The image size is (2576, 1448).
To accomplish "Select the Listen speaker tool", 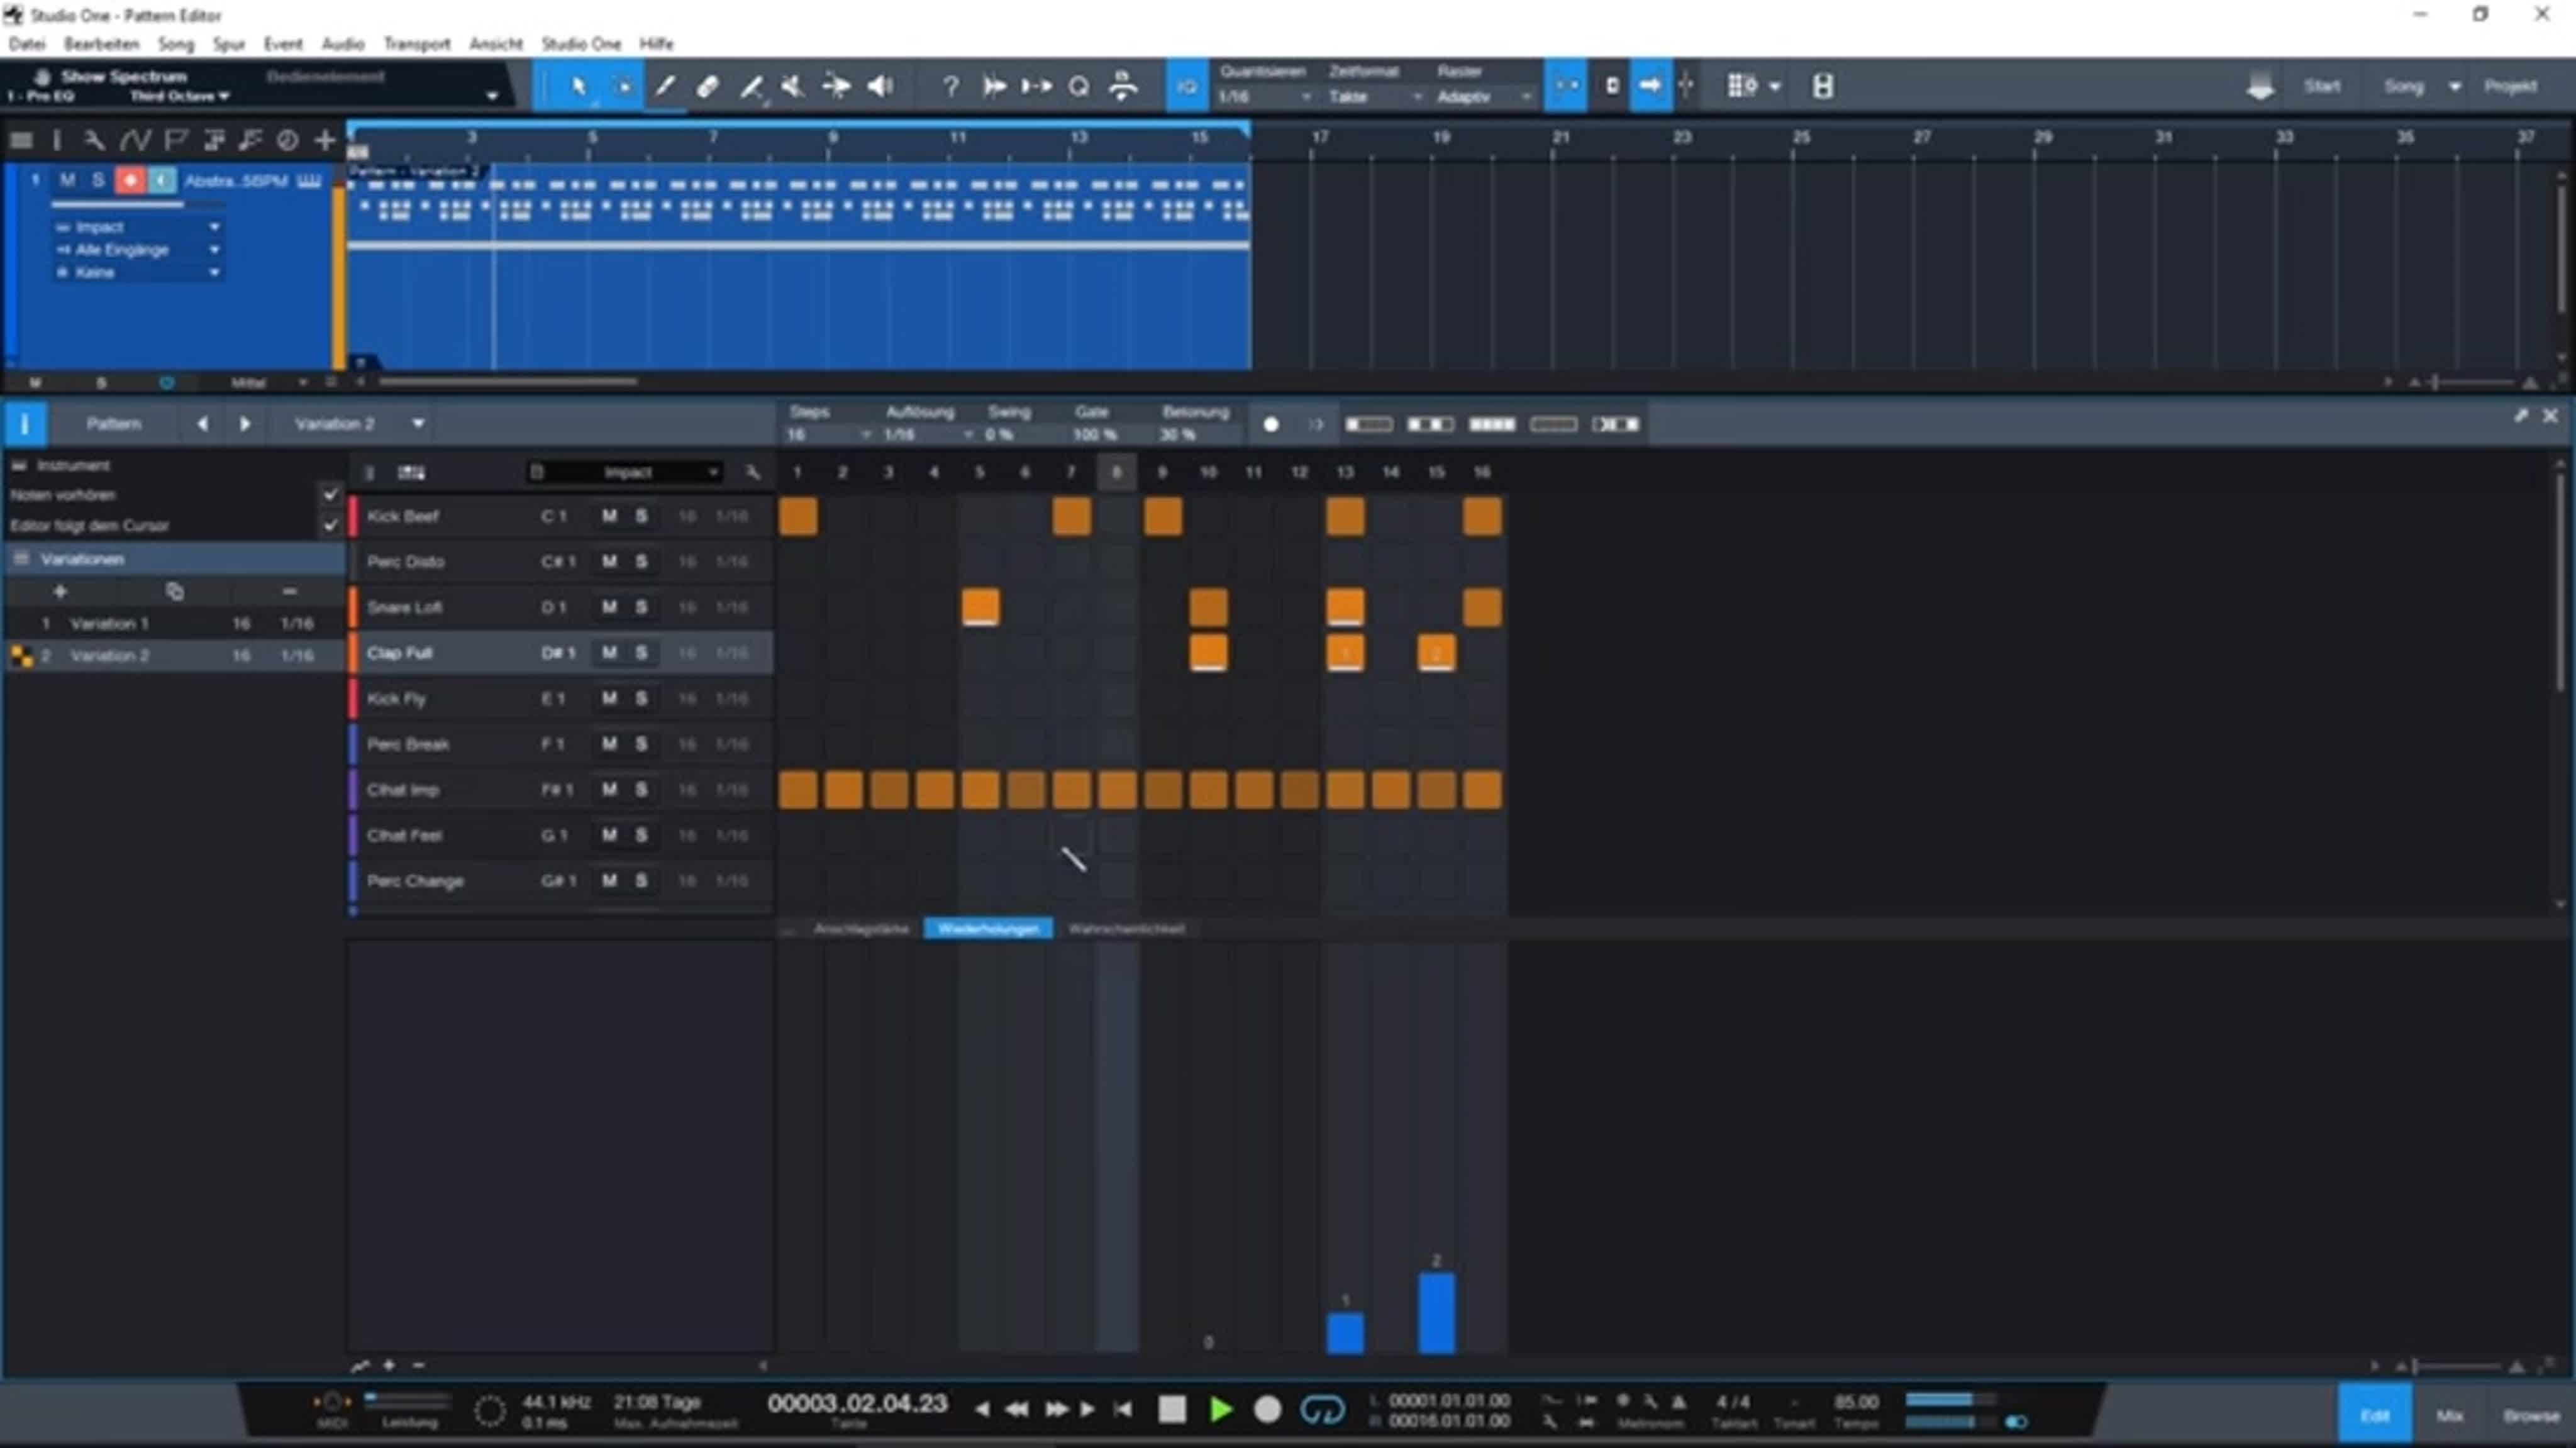I will pos(880,87).
